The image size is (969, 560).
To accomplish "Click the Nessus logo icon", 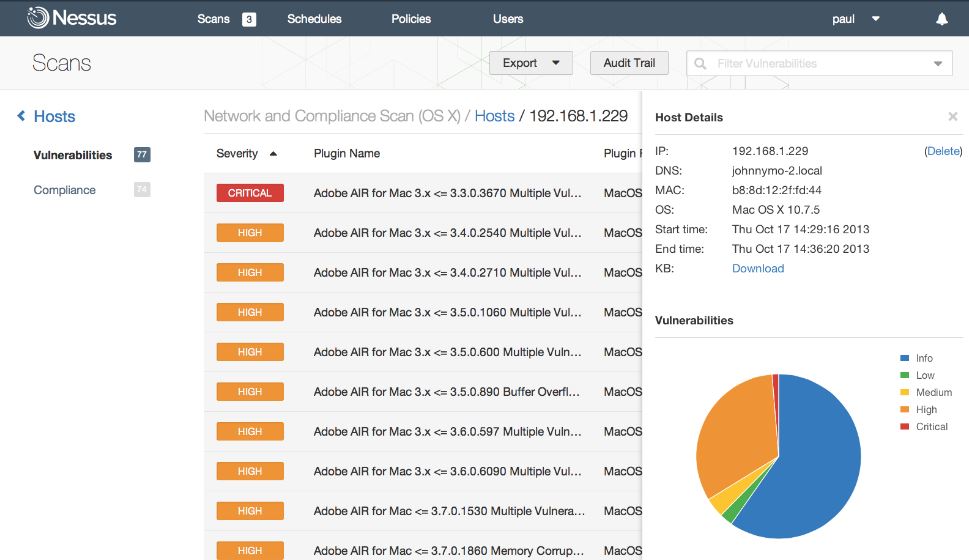I will click(x=38, y=18).
